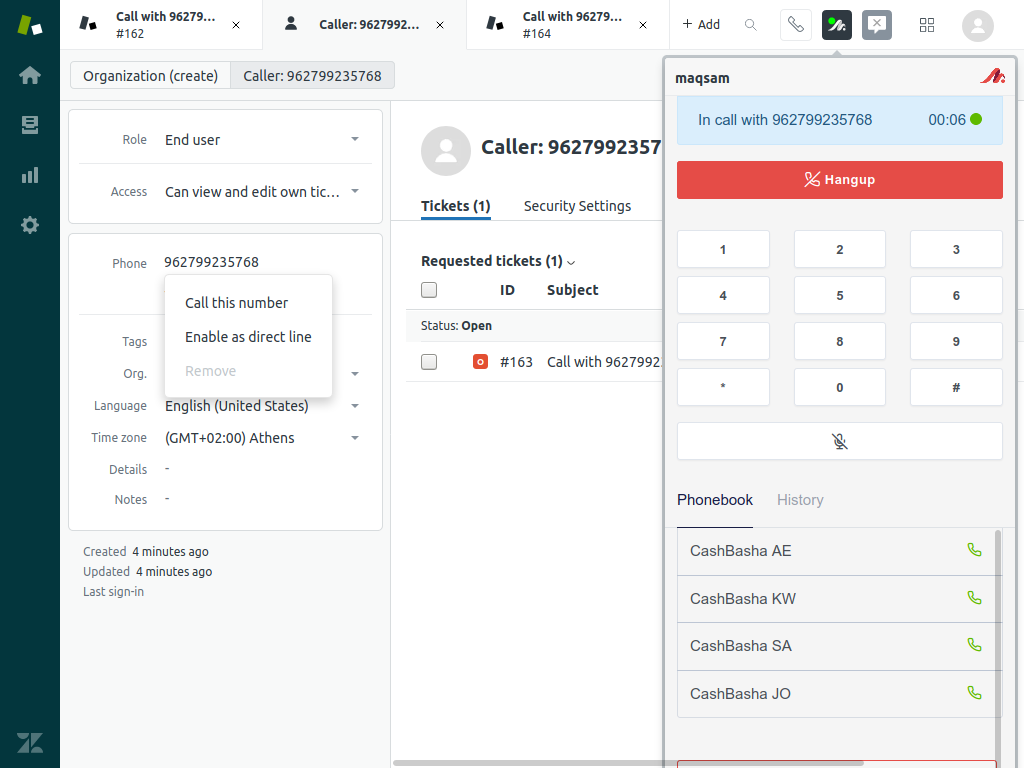
Task: Open the chat notification icon
Action: click(877, 25)
